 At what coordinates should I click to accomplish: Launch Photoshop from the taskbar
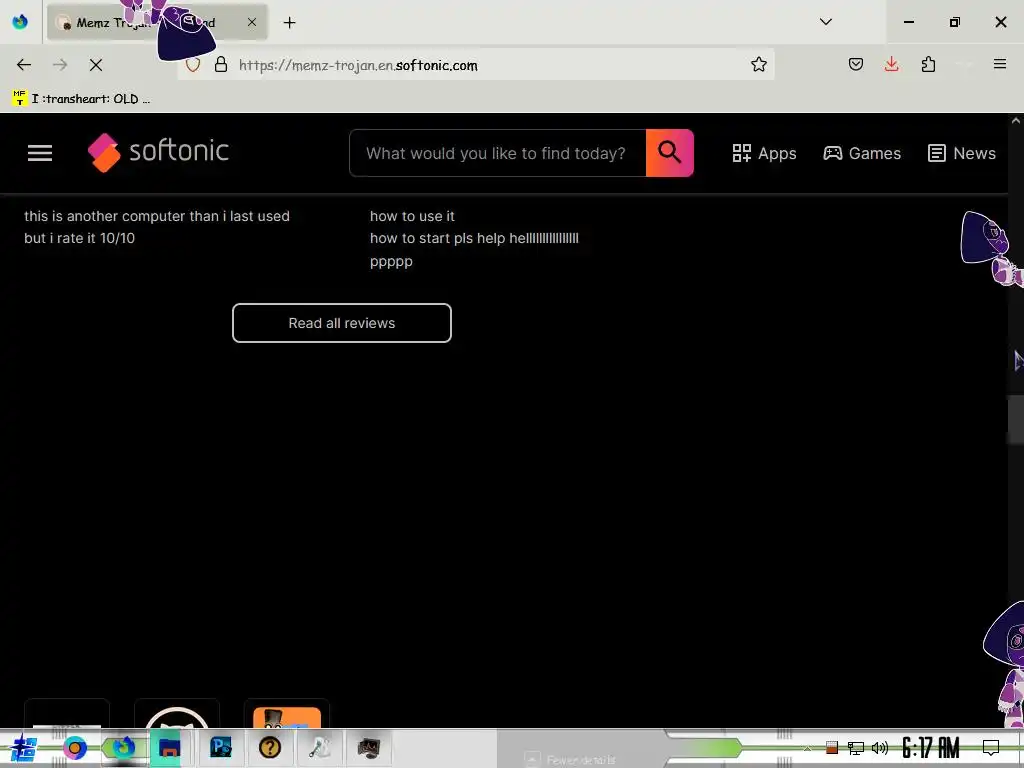pyautogui.click(x=221, y=747)
